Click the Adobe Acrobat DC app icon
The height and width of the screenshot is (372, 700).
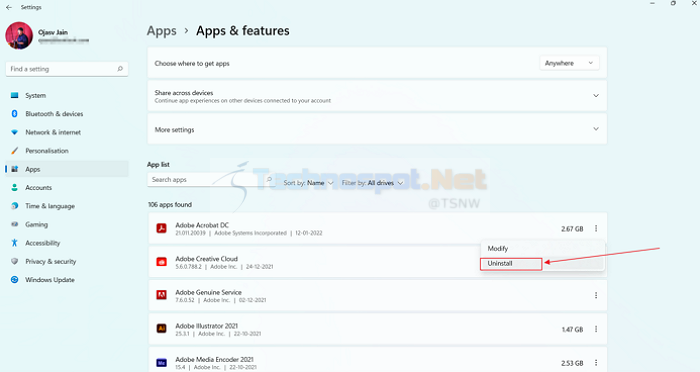click(161, 229)
